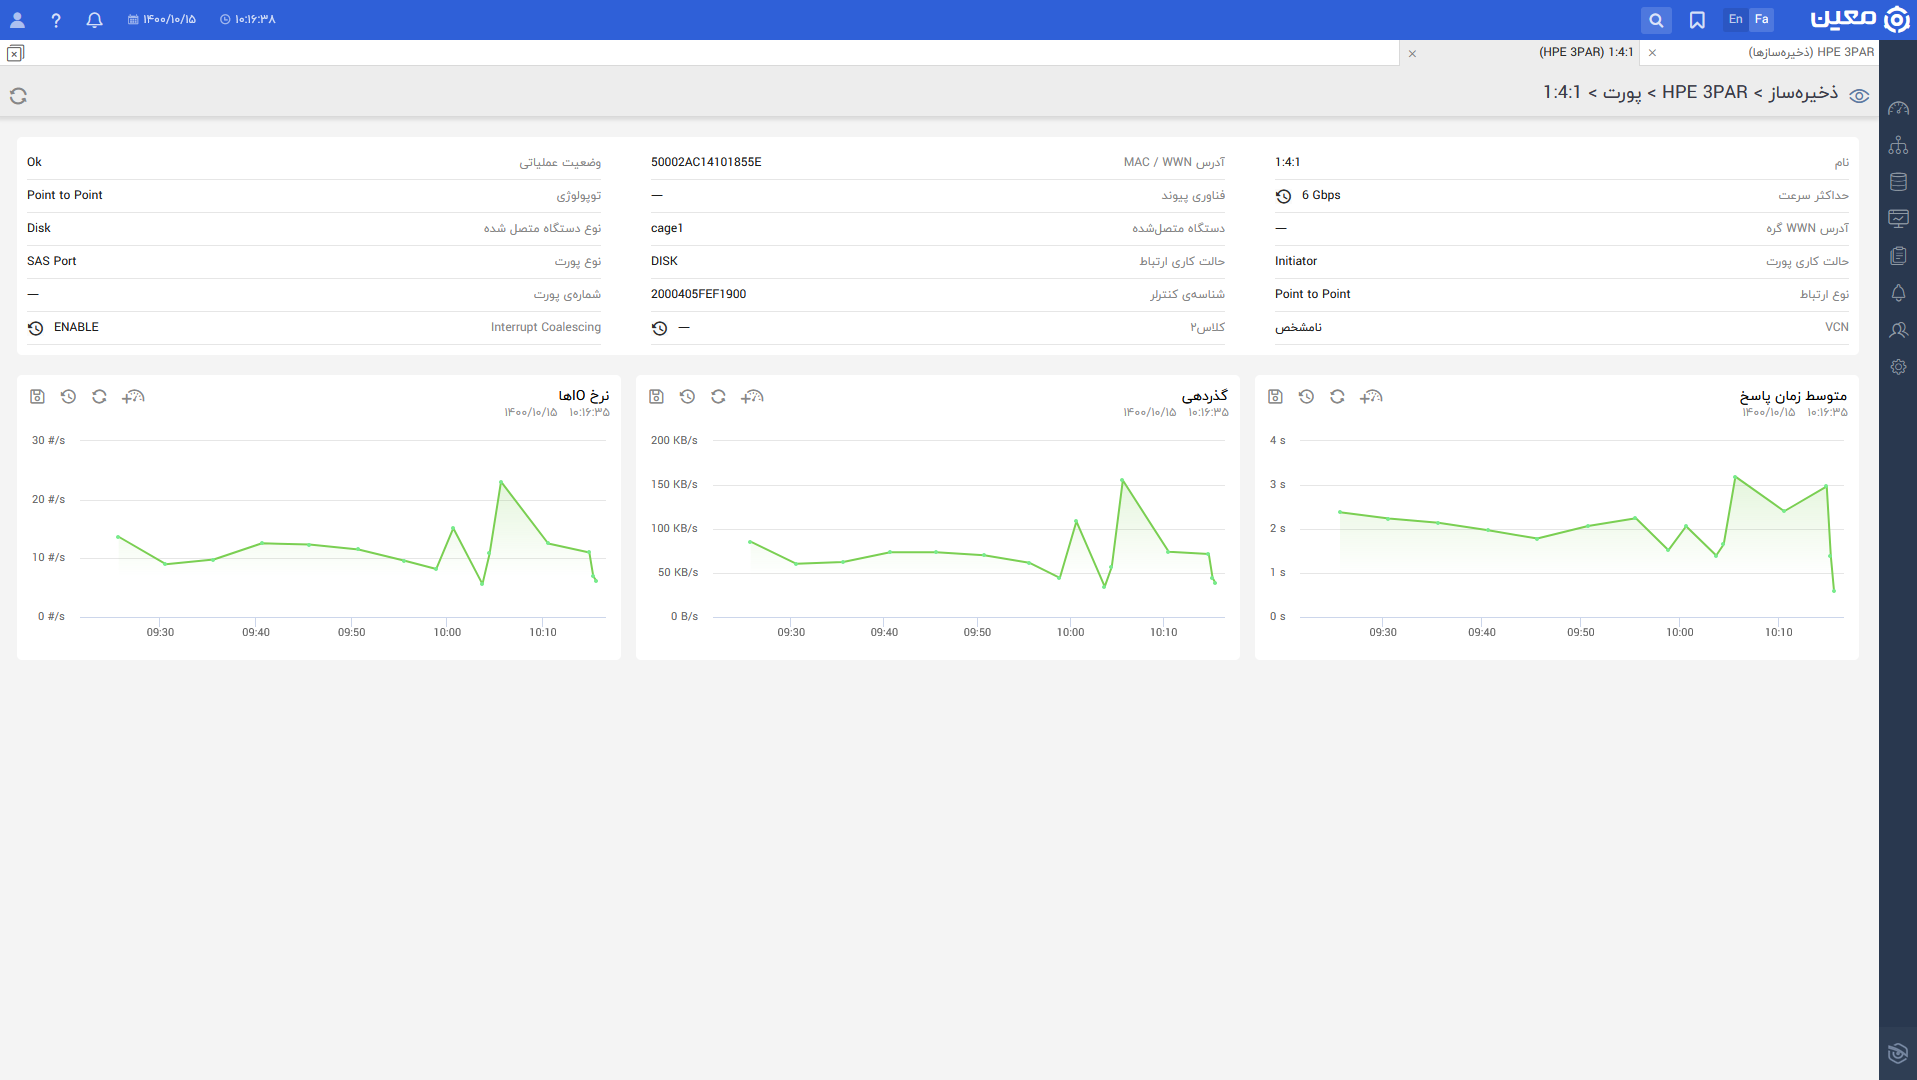Save the IO rate chart
1917x1080 pixels.
tap(37, 397)
